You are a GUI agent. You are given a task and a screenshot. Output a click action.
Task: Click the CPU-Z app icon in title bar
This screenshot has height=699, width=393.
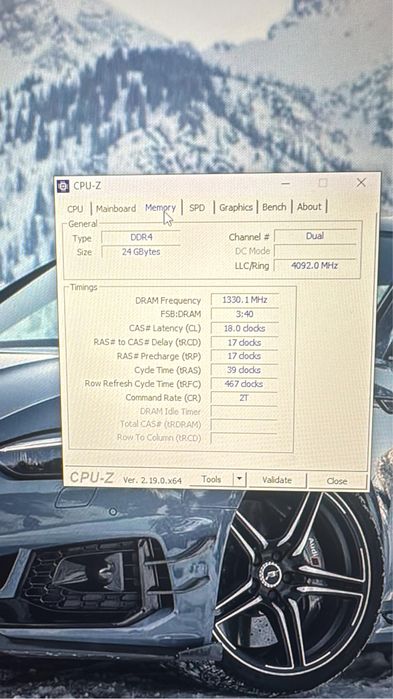click(x=63, y=186)
